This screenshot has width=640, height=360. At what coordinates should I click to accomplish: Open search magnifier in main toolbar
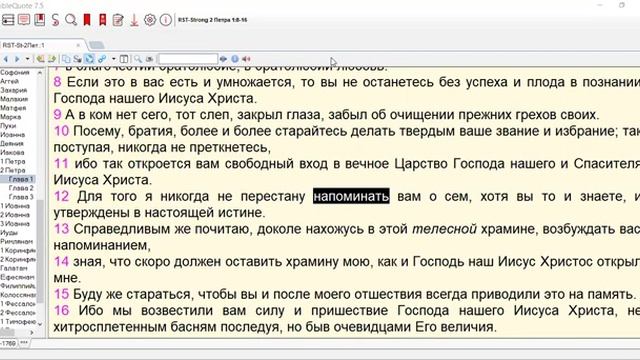click(x=71, y=20)
